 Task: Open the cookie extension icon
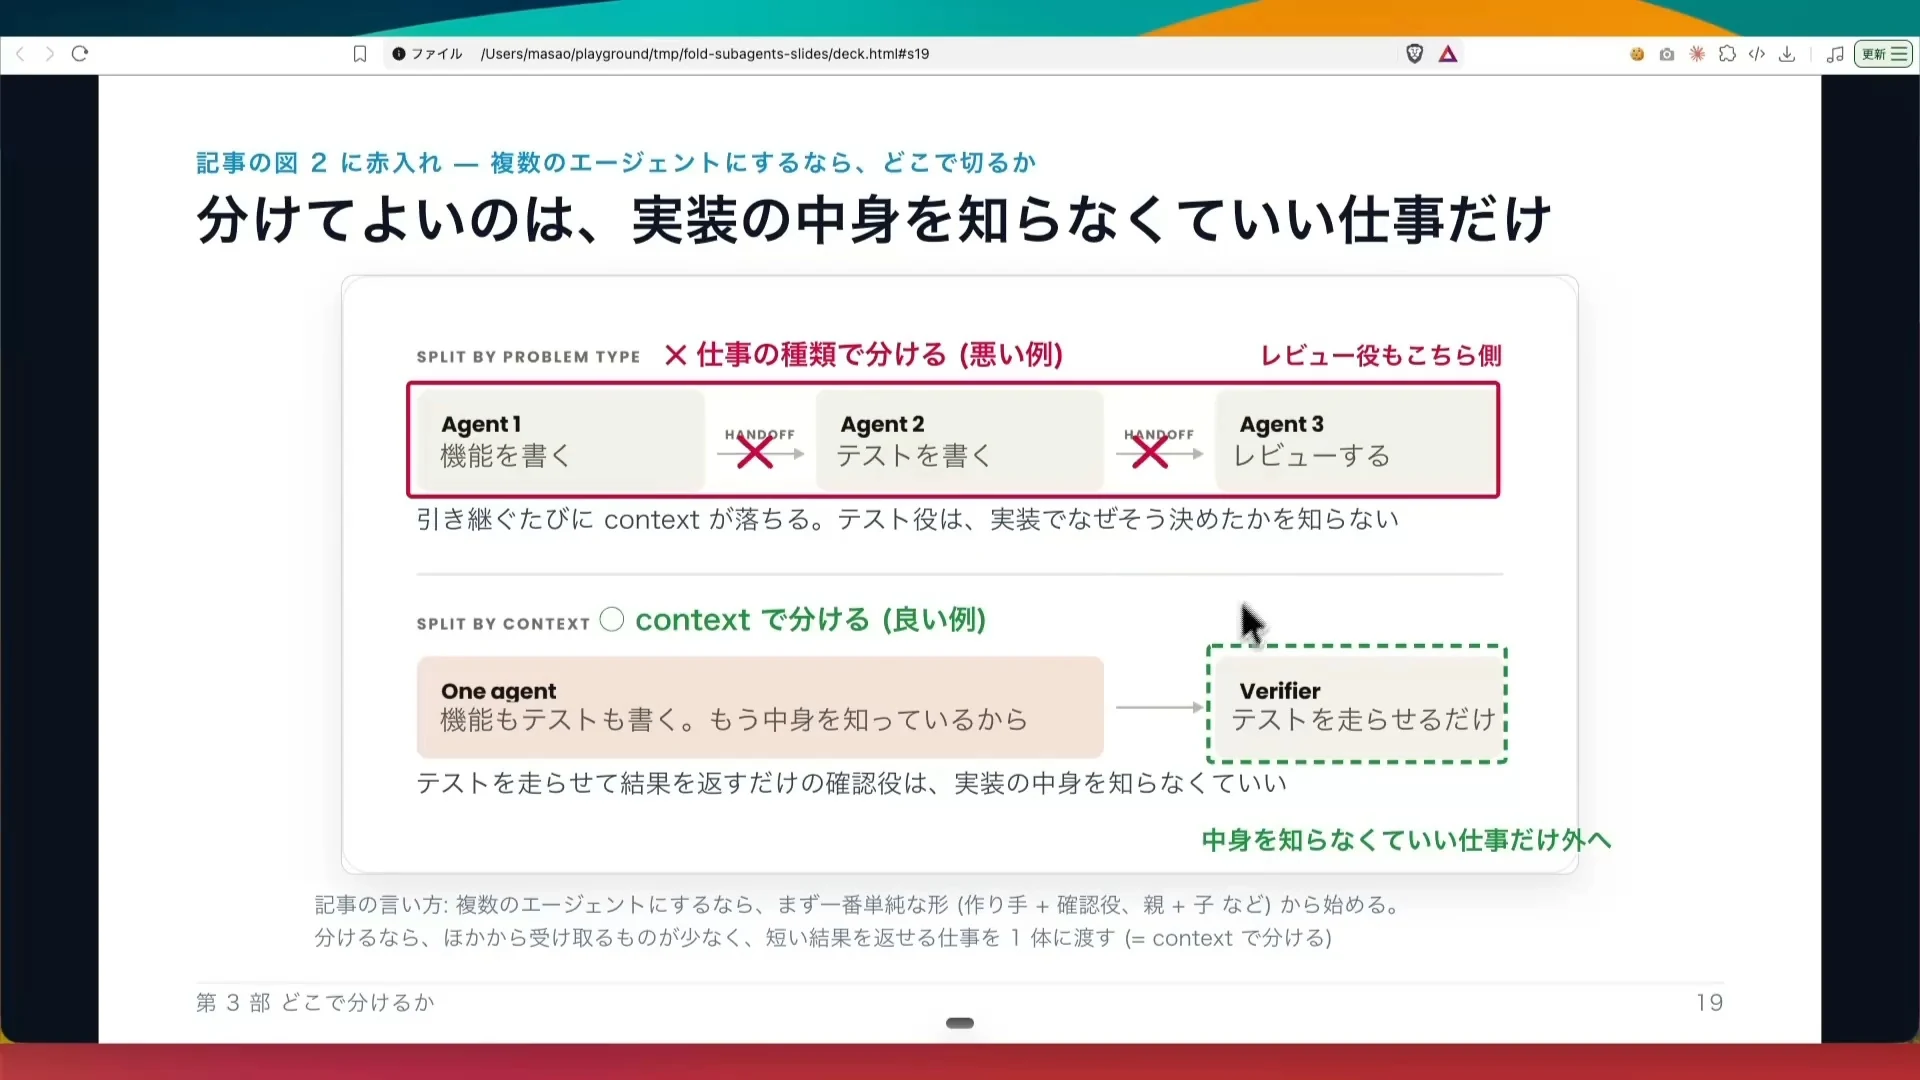point(1637,54)
